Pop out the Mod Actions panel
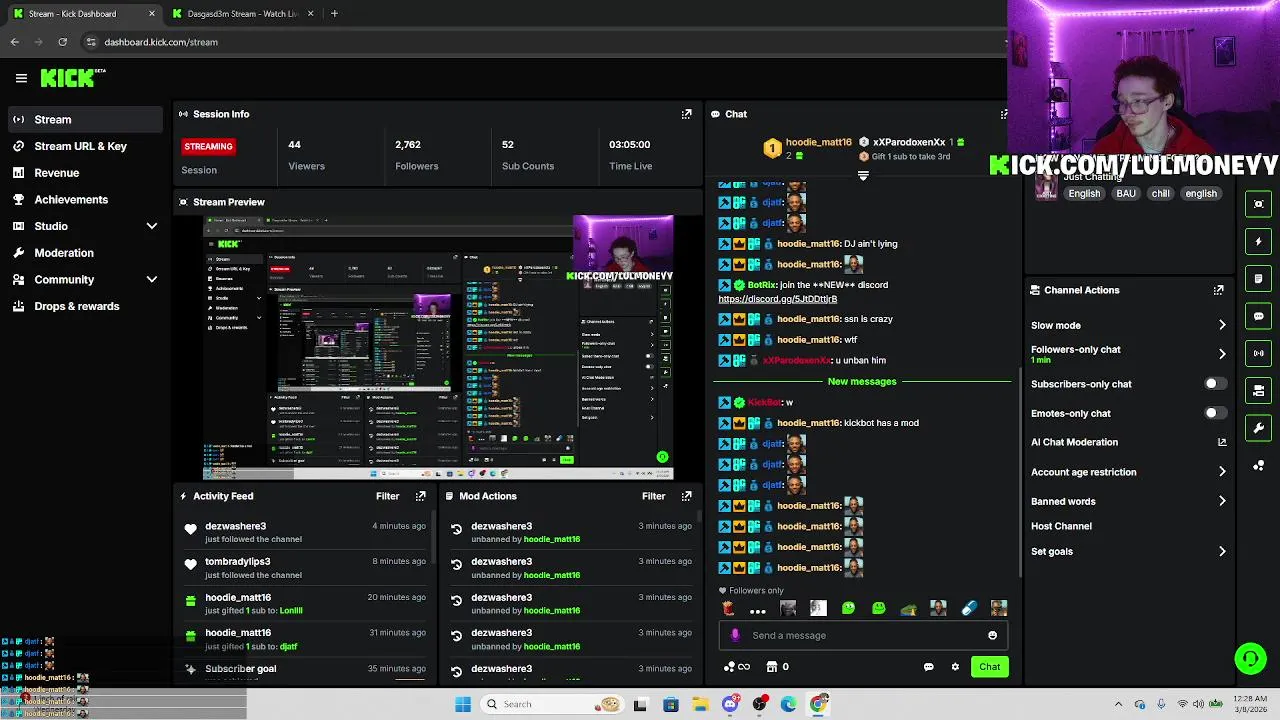 coord(686,496)
